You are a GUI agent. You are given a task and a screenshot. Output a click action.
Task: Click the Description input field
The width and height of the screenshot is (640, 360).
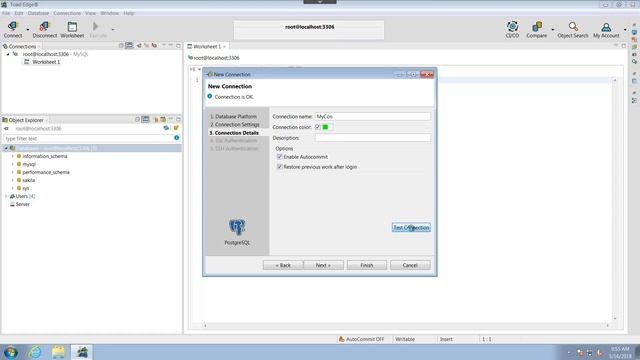pyautogui.click(x=373, y=138)
